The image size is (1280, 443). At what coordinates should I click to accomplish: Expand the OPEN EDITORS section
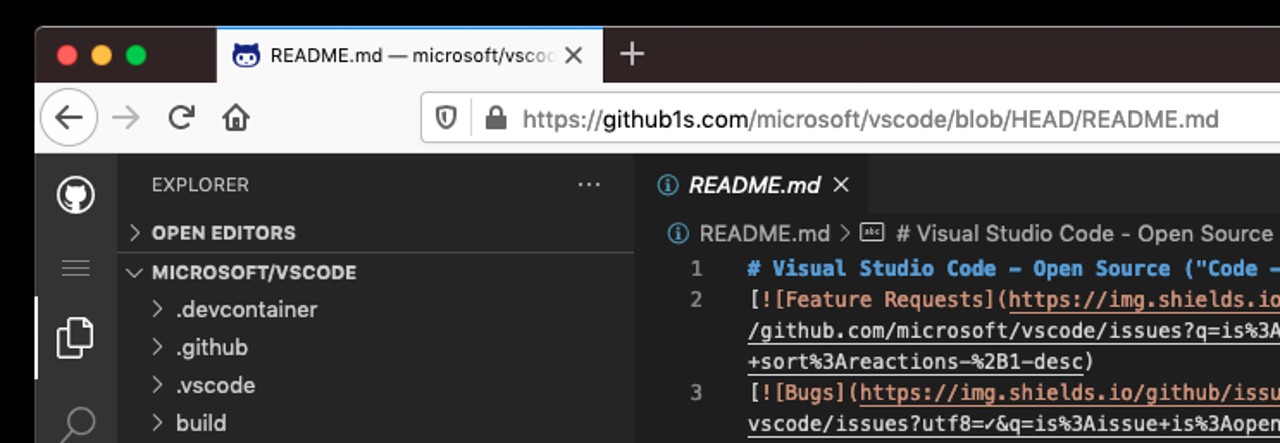click(x=375, y=233)
